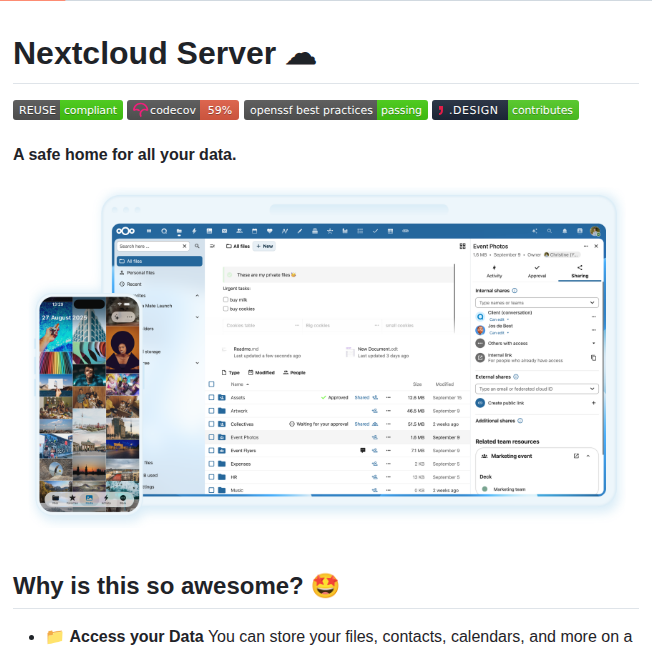
Task: Switch to the Approval tab in sidebar panel
Action: (x=537, y=271)
